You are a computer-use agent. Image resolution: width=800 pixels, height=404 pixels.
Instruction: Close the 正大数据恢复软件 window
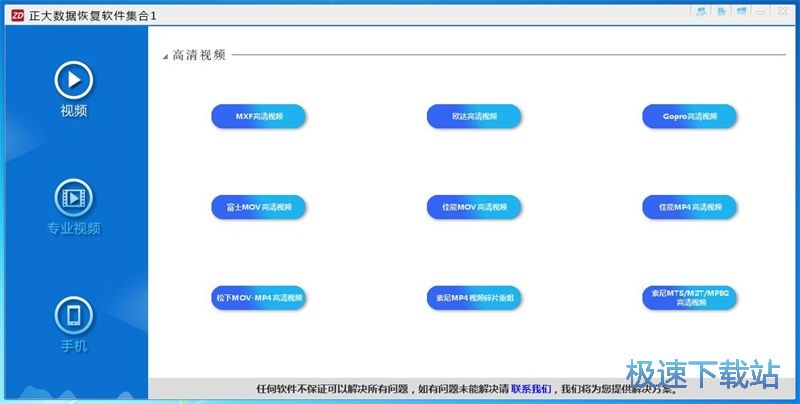coord(783,11)
